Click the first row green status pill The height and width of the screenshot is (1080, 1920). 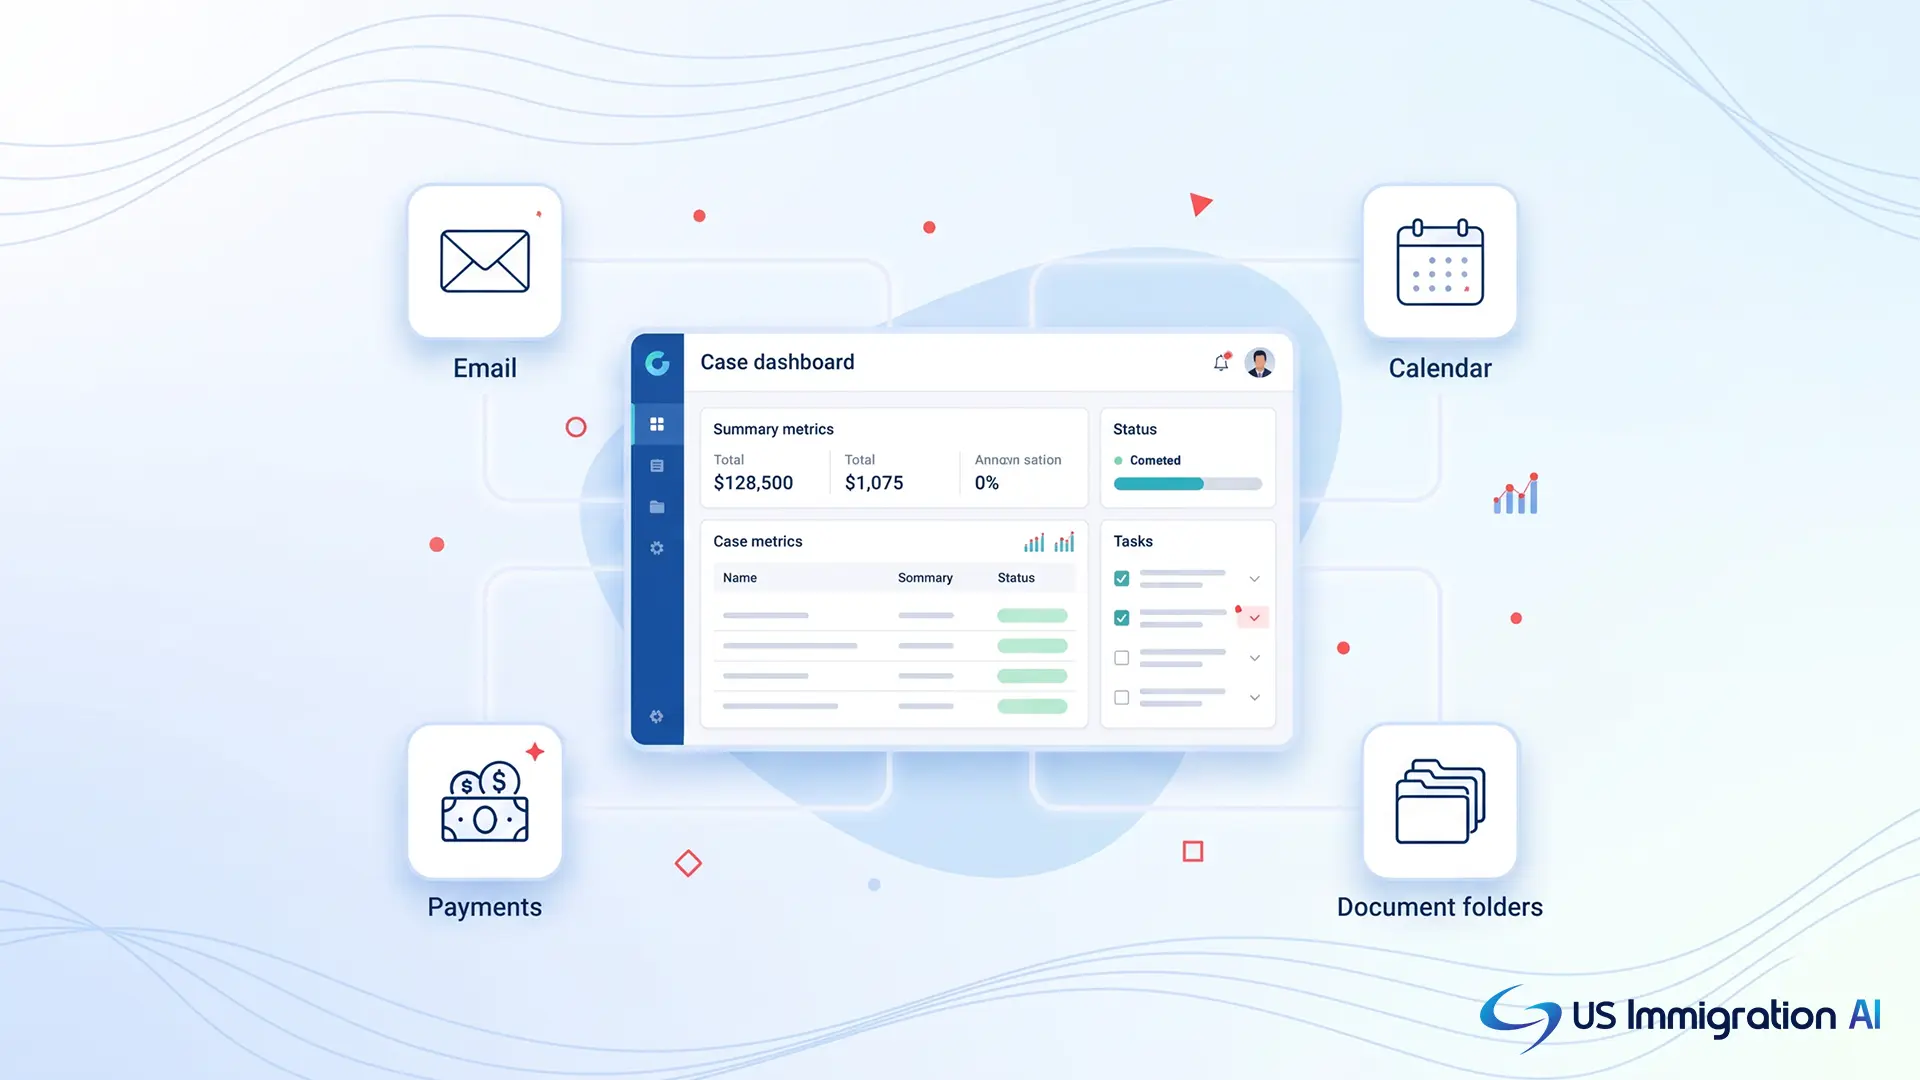click(x=1032, y=616)
